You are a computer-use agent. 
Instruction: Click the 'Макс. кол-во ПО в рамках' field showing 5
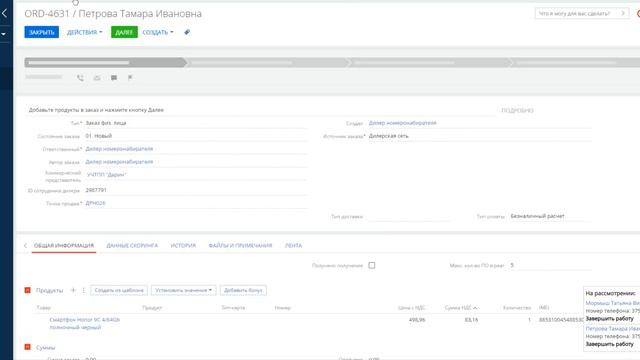coord(550,265)
